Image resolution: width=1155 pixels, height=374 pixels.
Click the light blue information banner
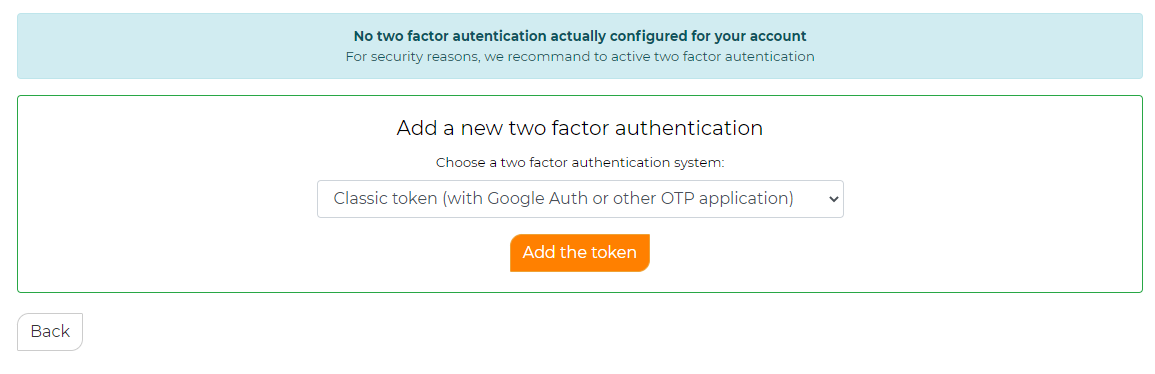tap(580, 46)
